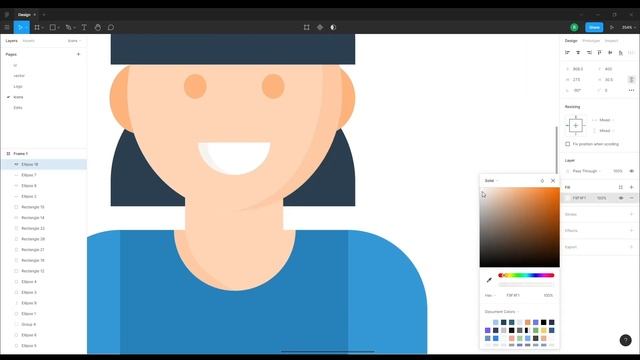Click the Use as Mask icon
This screenshot has width=640, height=360.
click(x=333, y=27)
